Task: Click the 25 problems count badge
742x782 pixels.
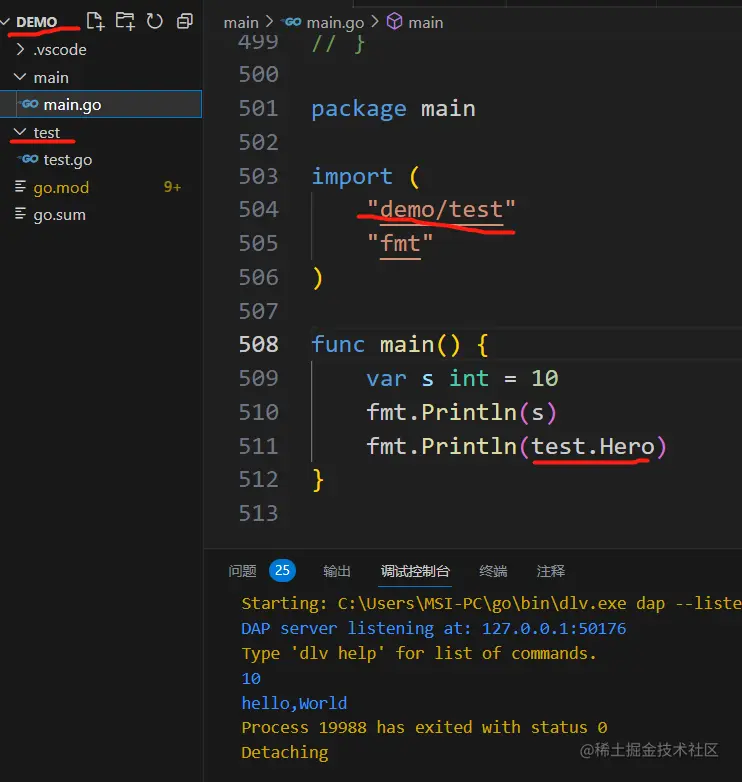Action: coord(282,570)
